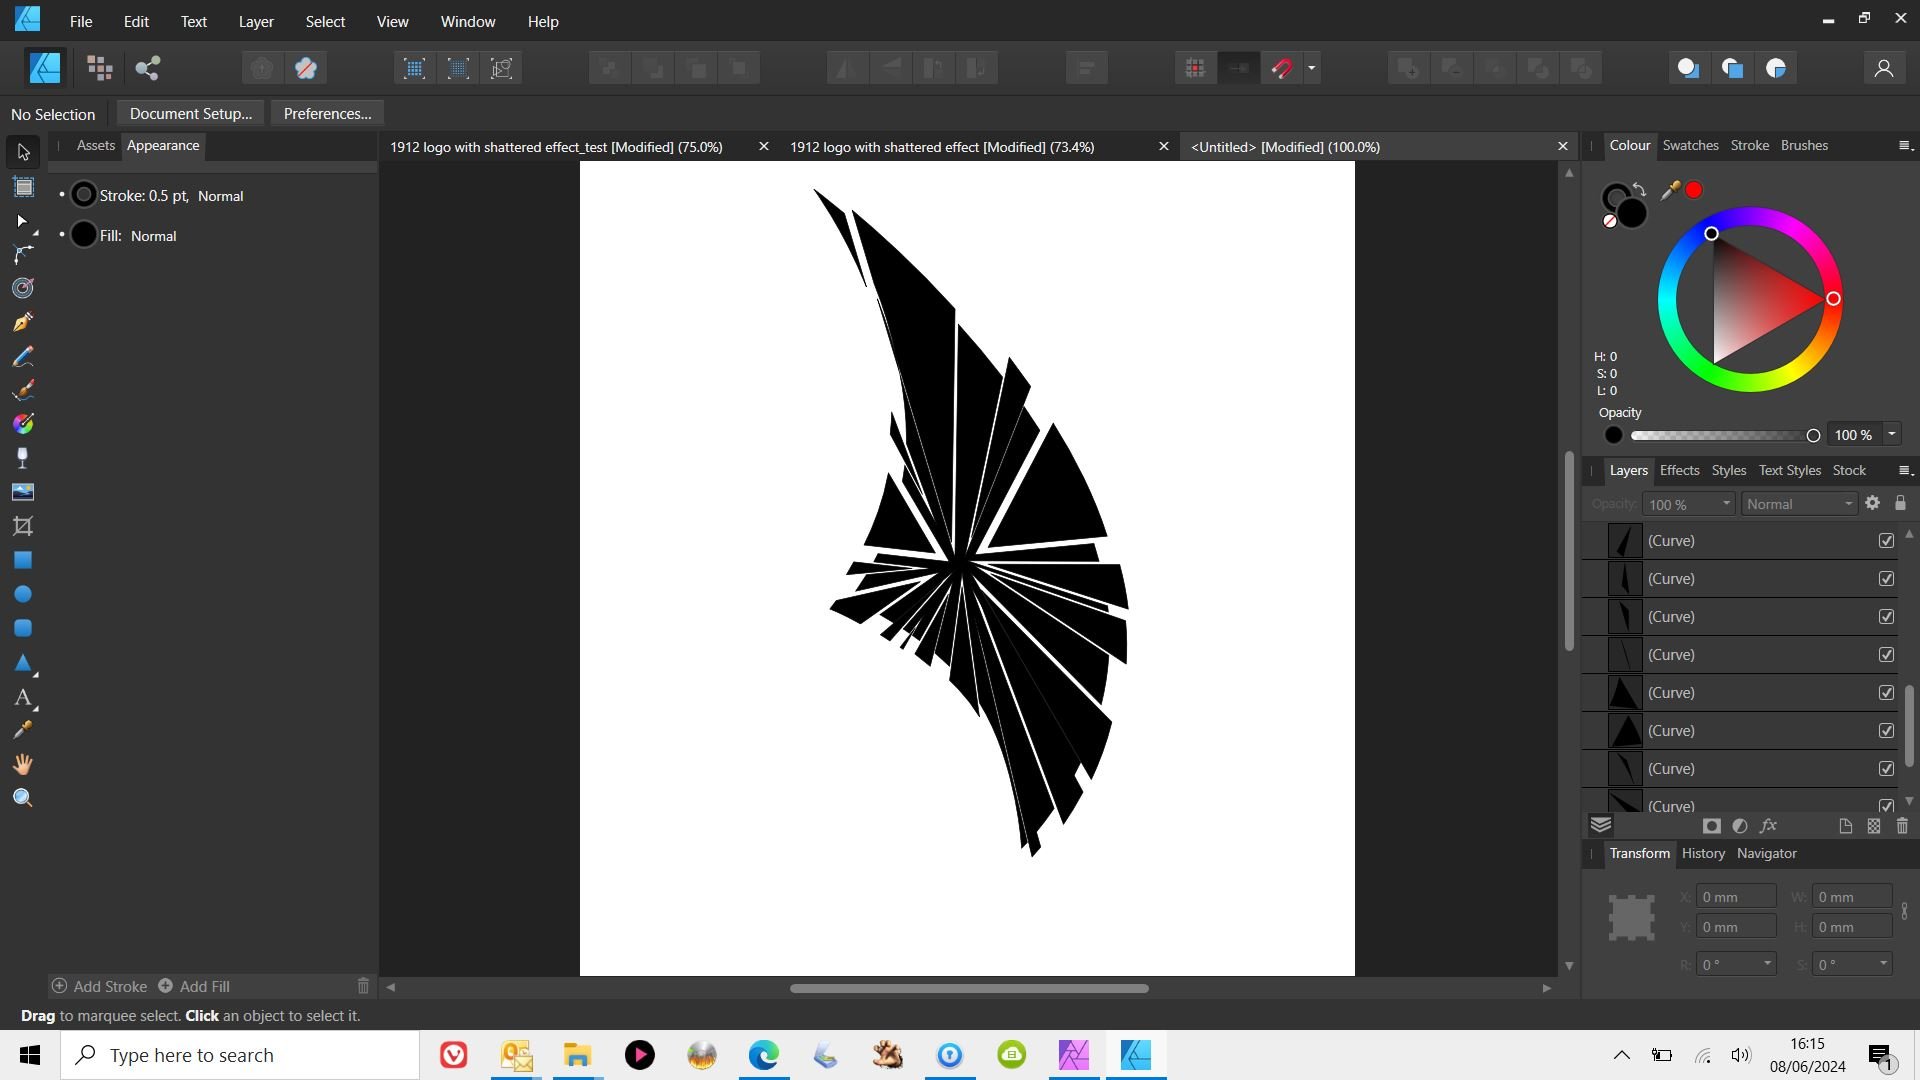Select the Zoom tool
1920x1080 pixels.
tap(22, 798)
